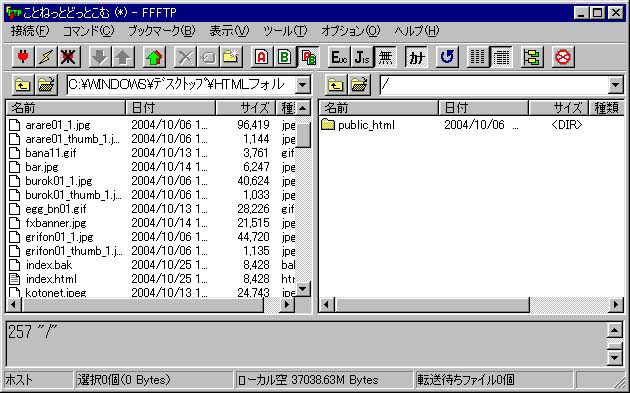Click the disconnect icon with black X

click(x=69, y=57)
